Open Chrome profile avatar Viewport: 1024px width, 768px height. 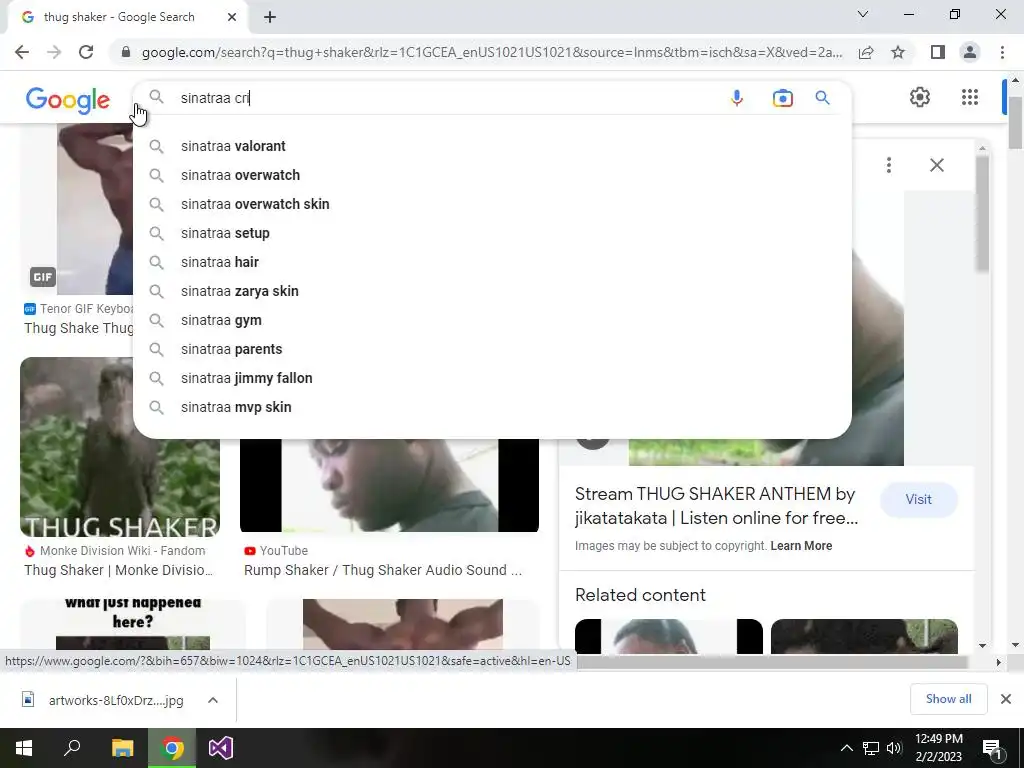click(970, 52)
